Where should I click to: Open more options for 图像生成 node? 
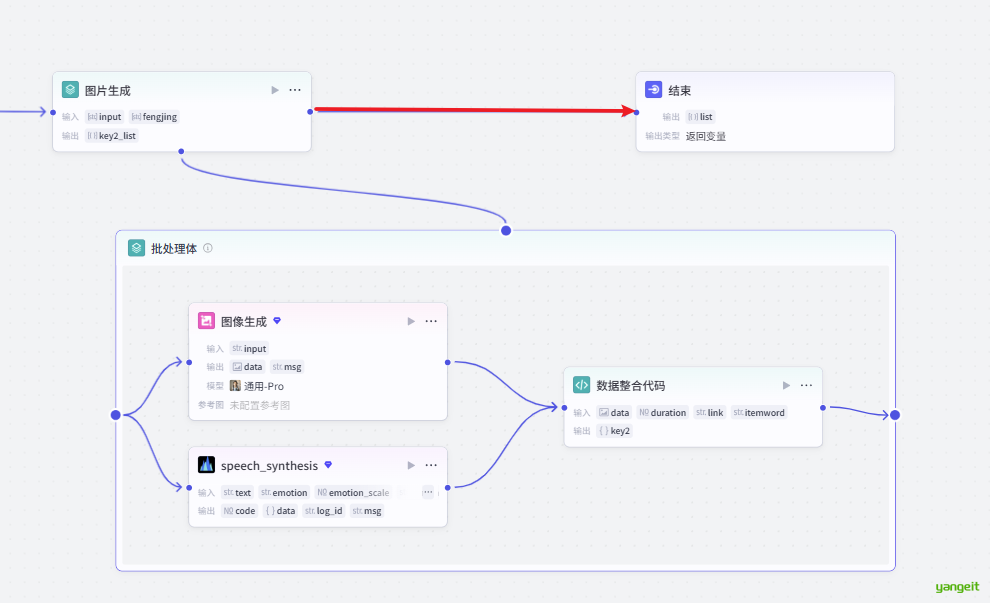point(431,321)
